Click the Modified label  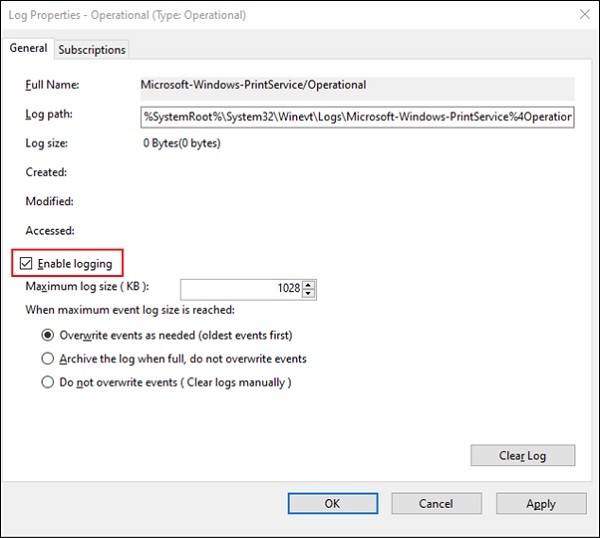tap(49, 201)
